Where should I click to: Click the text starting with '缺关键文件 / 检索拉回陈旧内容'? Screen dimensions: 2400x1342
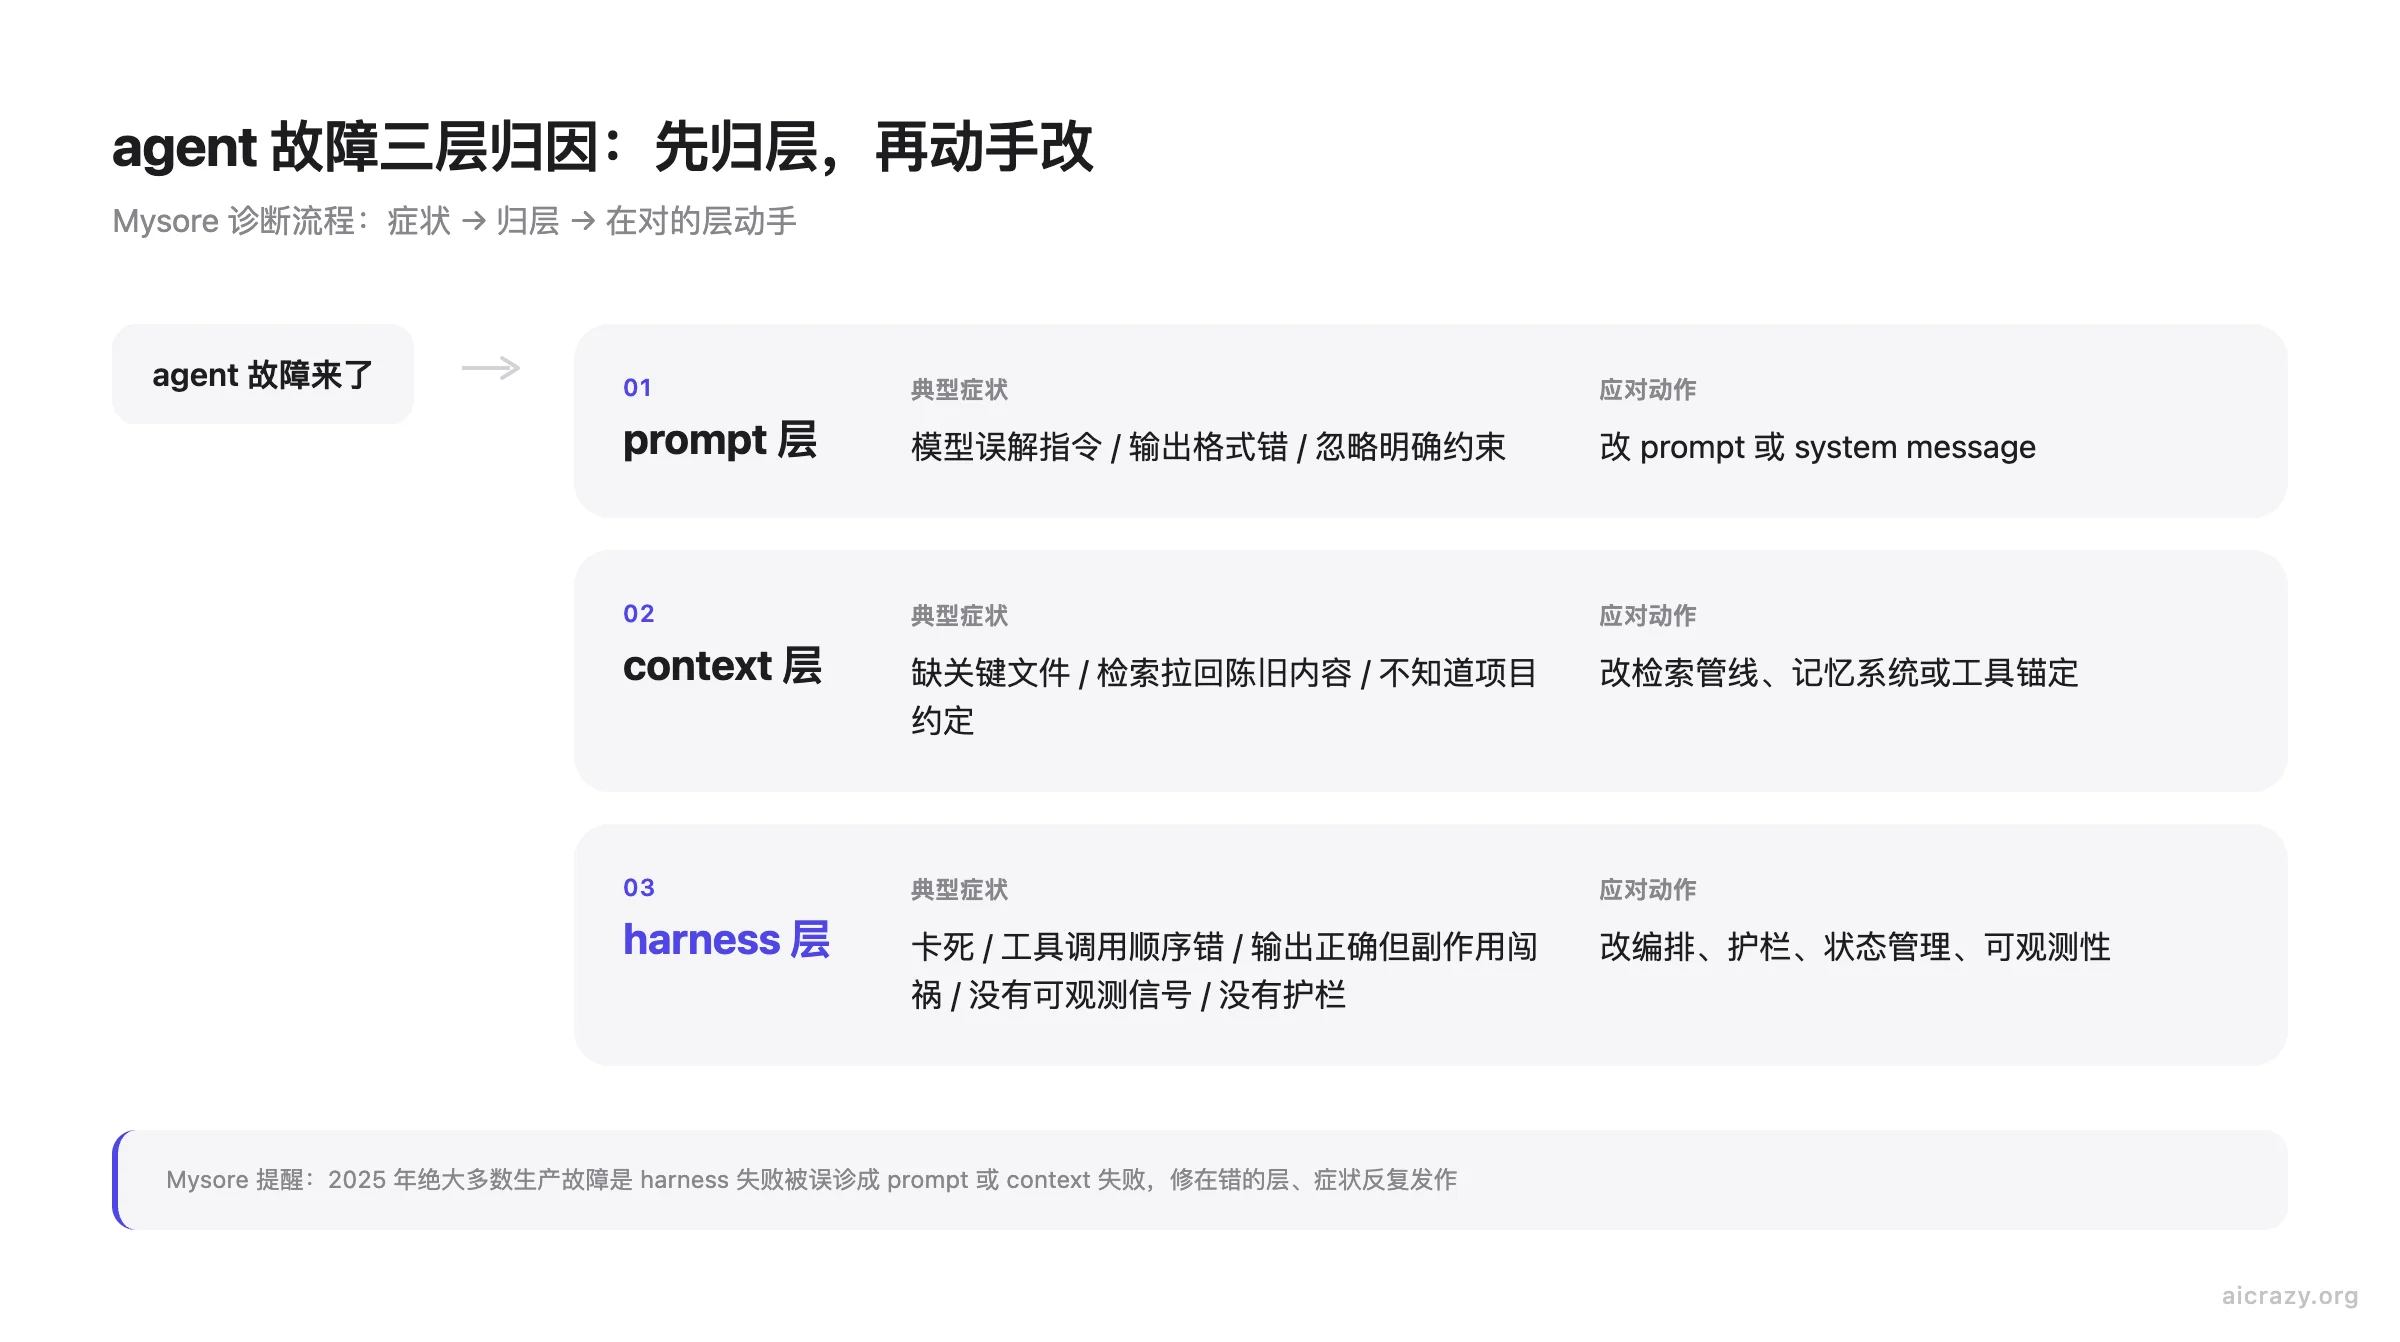click(x=1224, y=697)
